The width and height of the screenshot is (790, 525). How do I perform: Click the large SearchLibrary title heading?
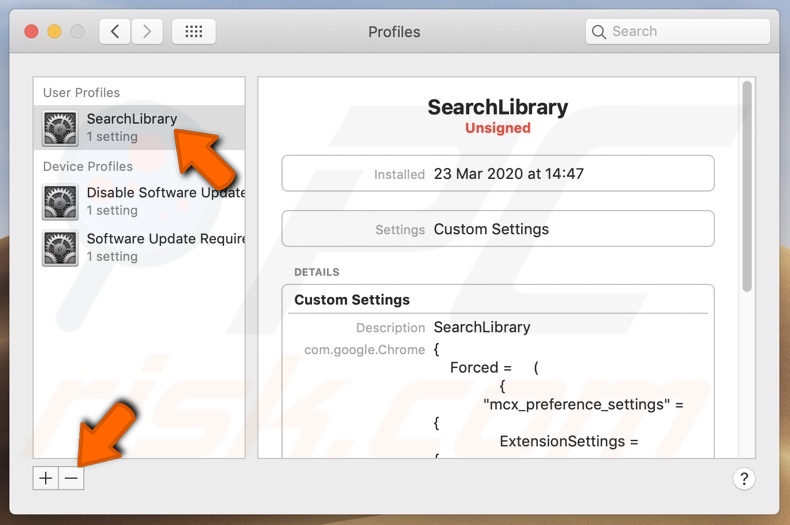(498, 107)
